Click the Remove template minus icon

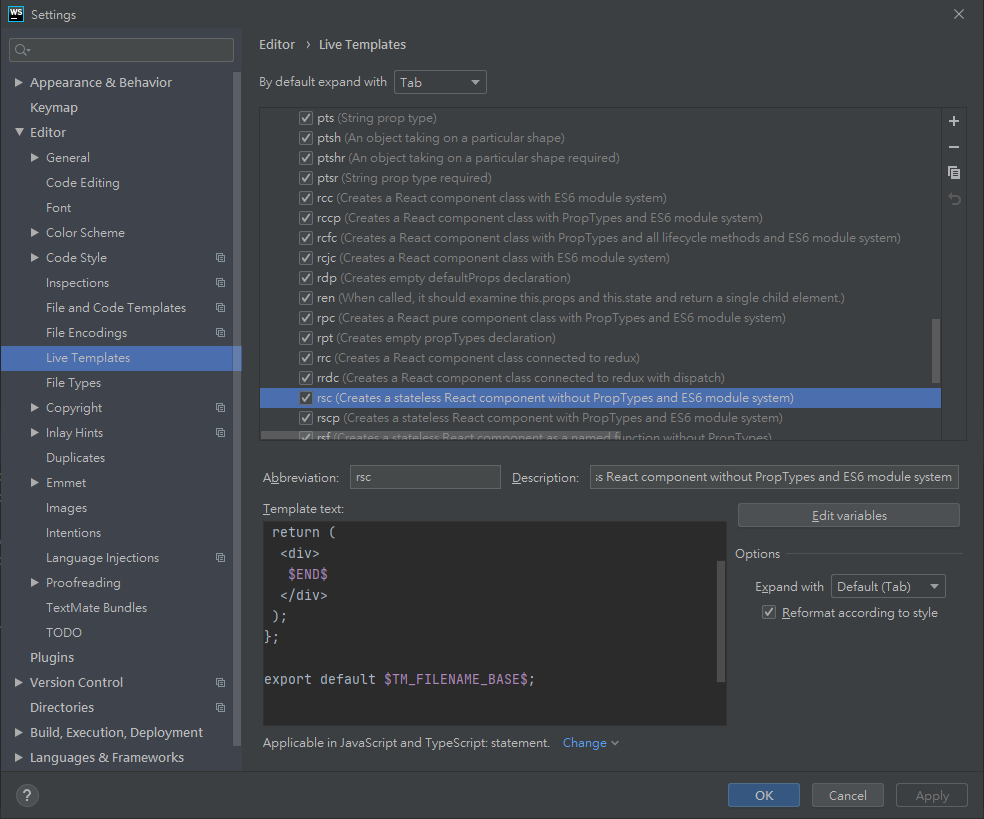pos(954,147)
